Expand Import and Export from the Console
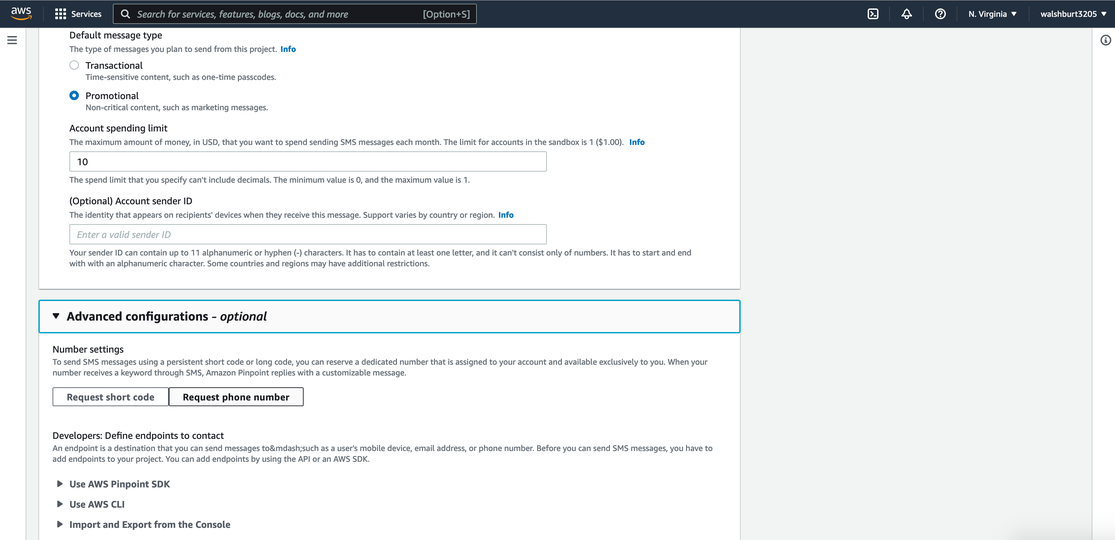 (142, 524)
